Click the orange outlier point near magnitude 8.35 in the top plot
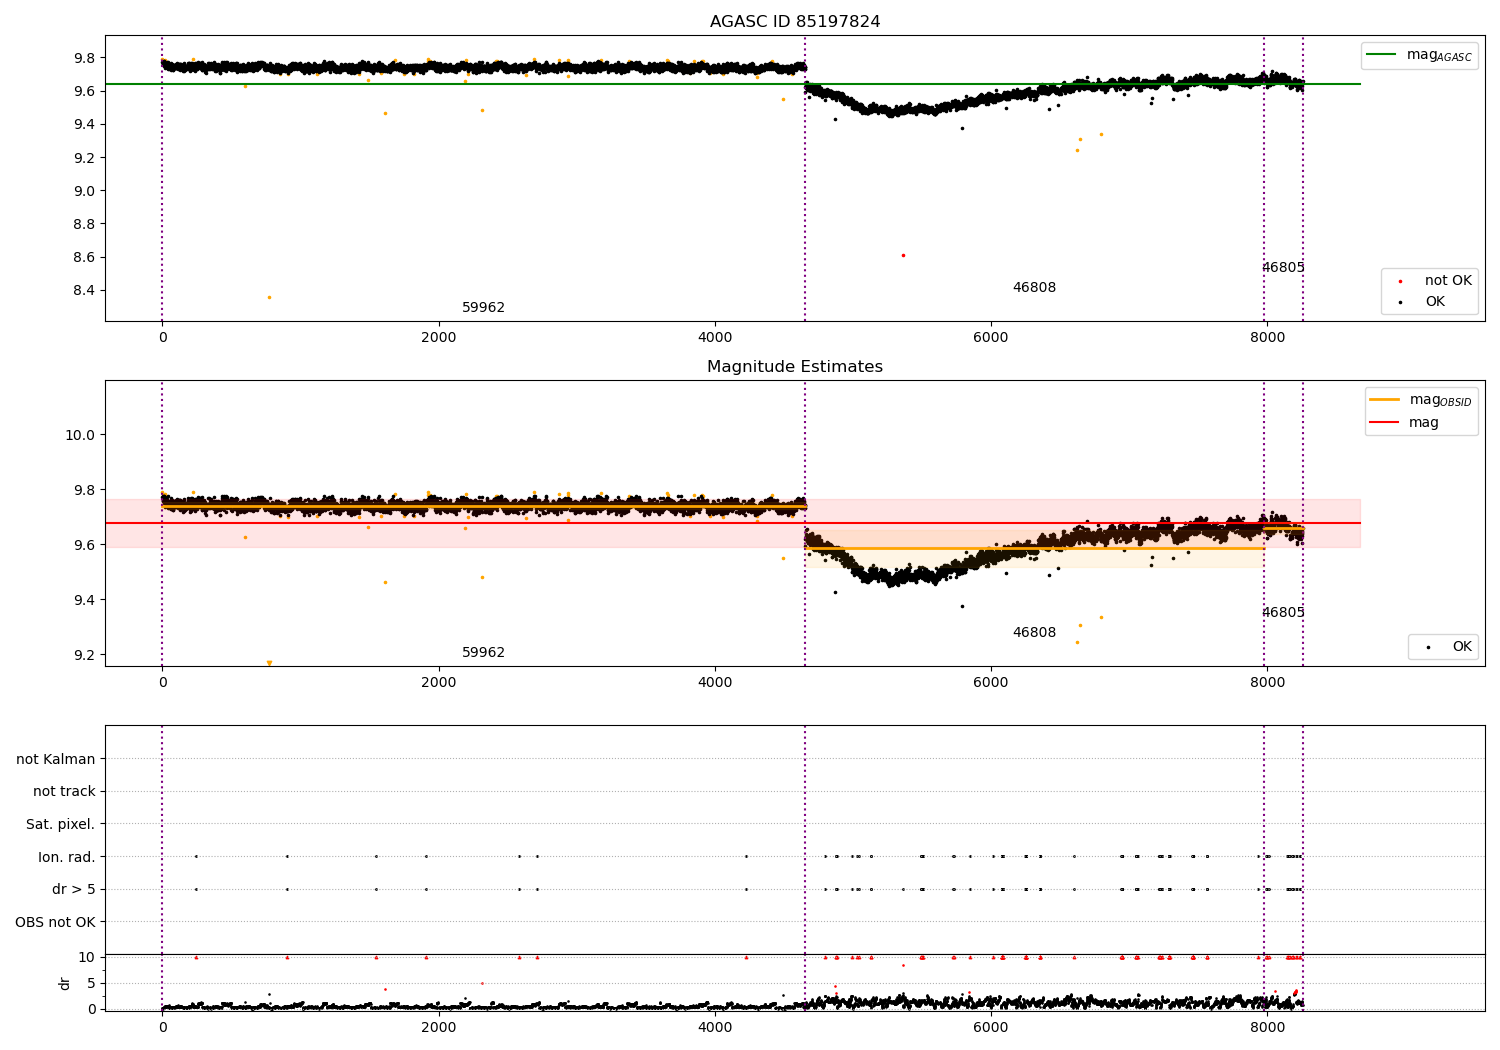1500x1050 pixels. point(269,297)
